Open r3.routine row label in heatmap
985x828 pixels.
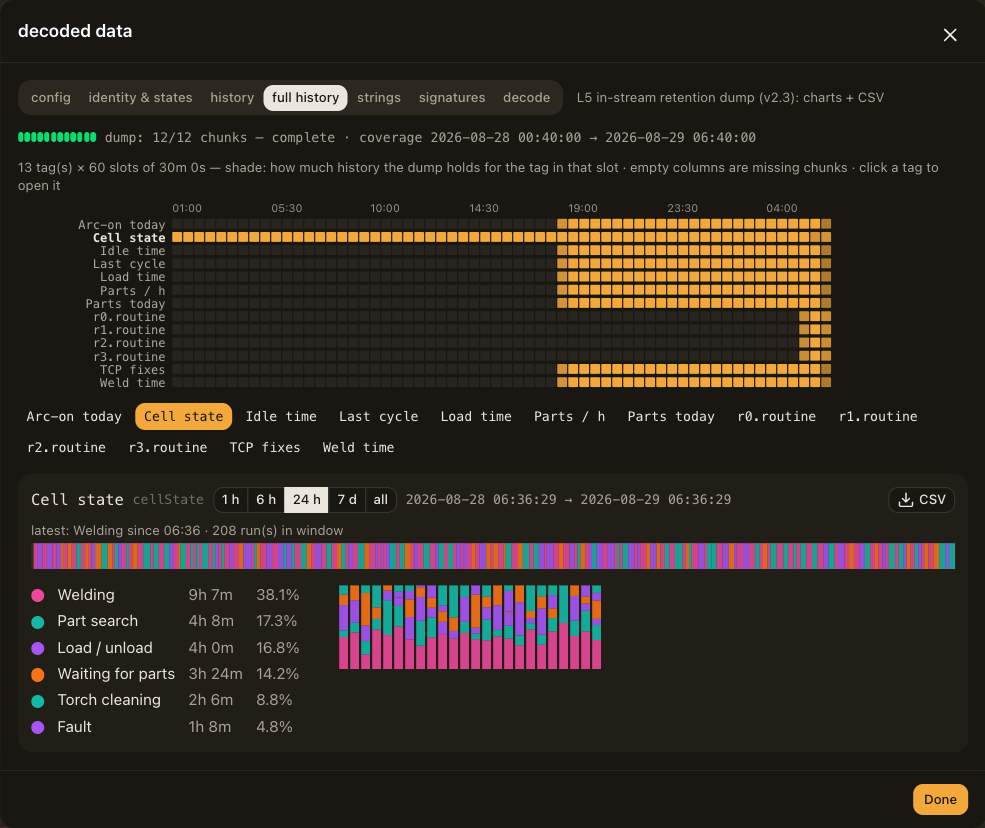point(129,356)
